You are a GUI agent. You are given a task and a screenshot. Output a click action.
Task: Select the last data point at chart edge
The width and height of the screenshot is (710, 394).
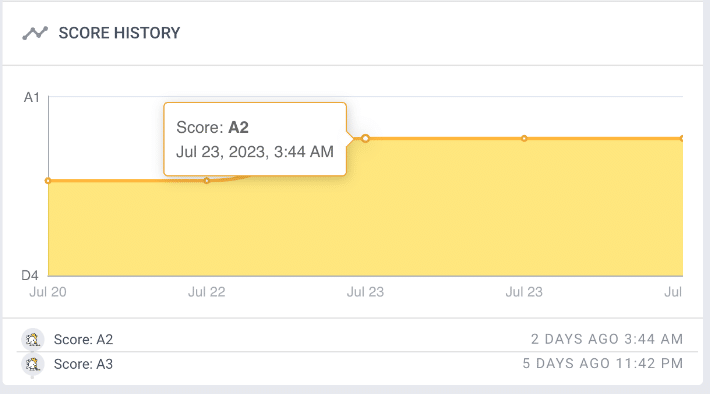tap(681, 138)
